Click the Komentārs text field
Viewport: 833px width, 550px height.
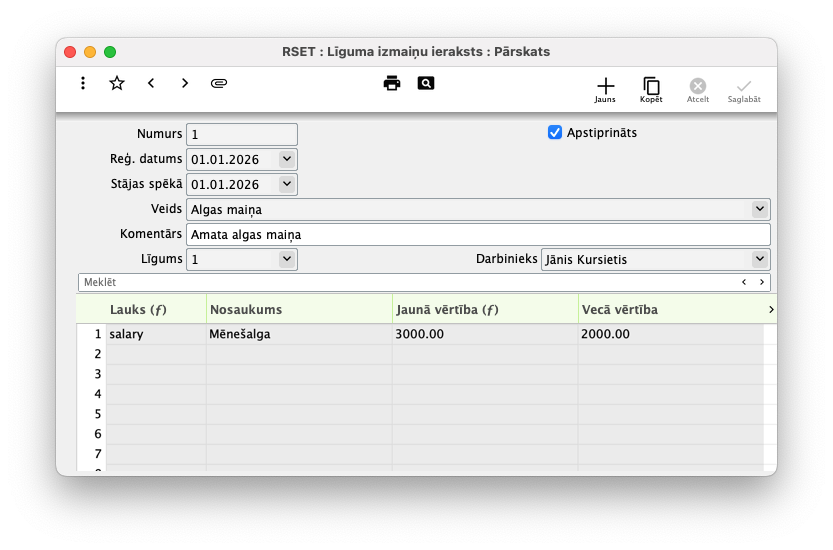[478, 234]
